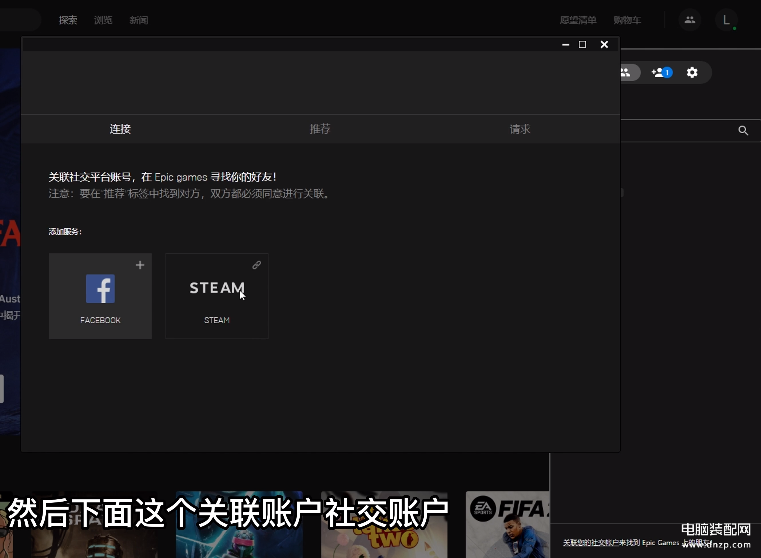Add the Facebook service card
This screenshot has height=558, width=761.
click(x=100, y=296)
